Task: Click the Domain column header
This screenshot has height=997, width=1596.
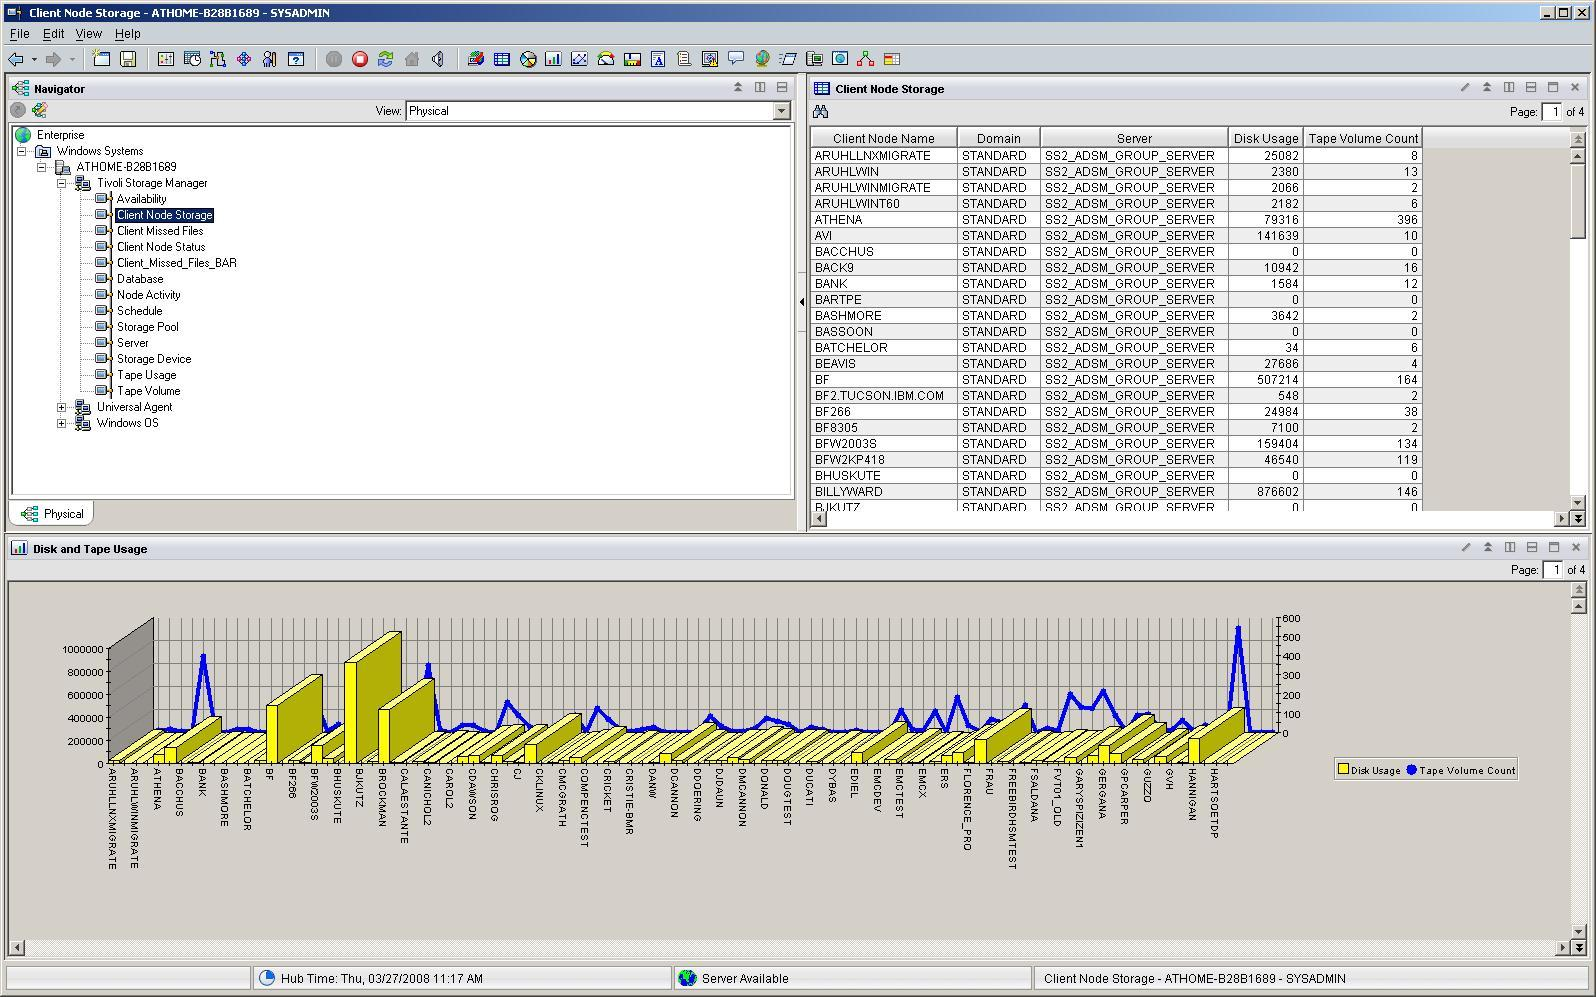Action: point(998,138)
